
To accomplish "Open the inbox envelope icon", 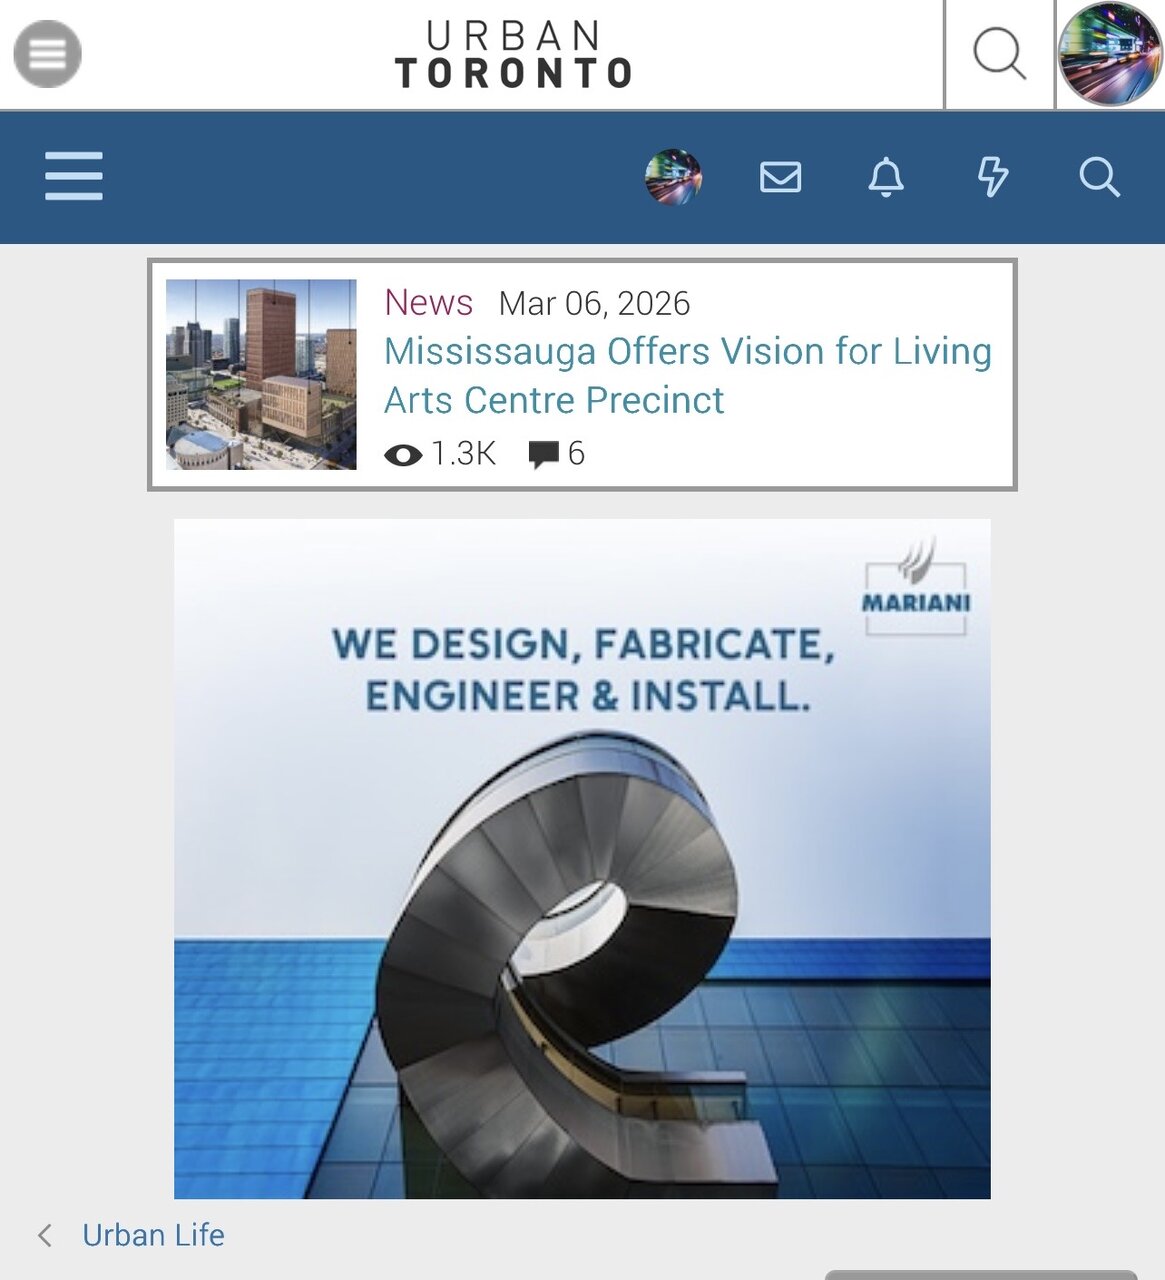I will [780, 177].
